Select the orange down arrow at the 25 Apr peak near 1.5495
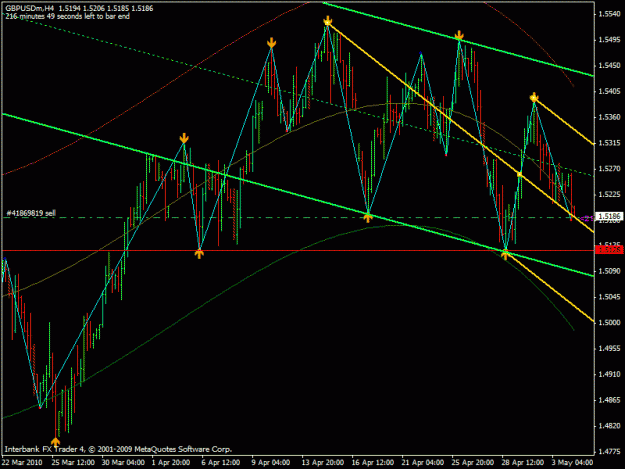Screen dimensions: 625x469 coord(459,35)
